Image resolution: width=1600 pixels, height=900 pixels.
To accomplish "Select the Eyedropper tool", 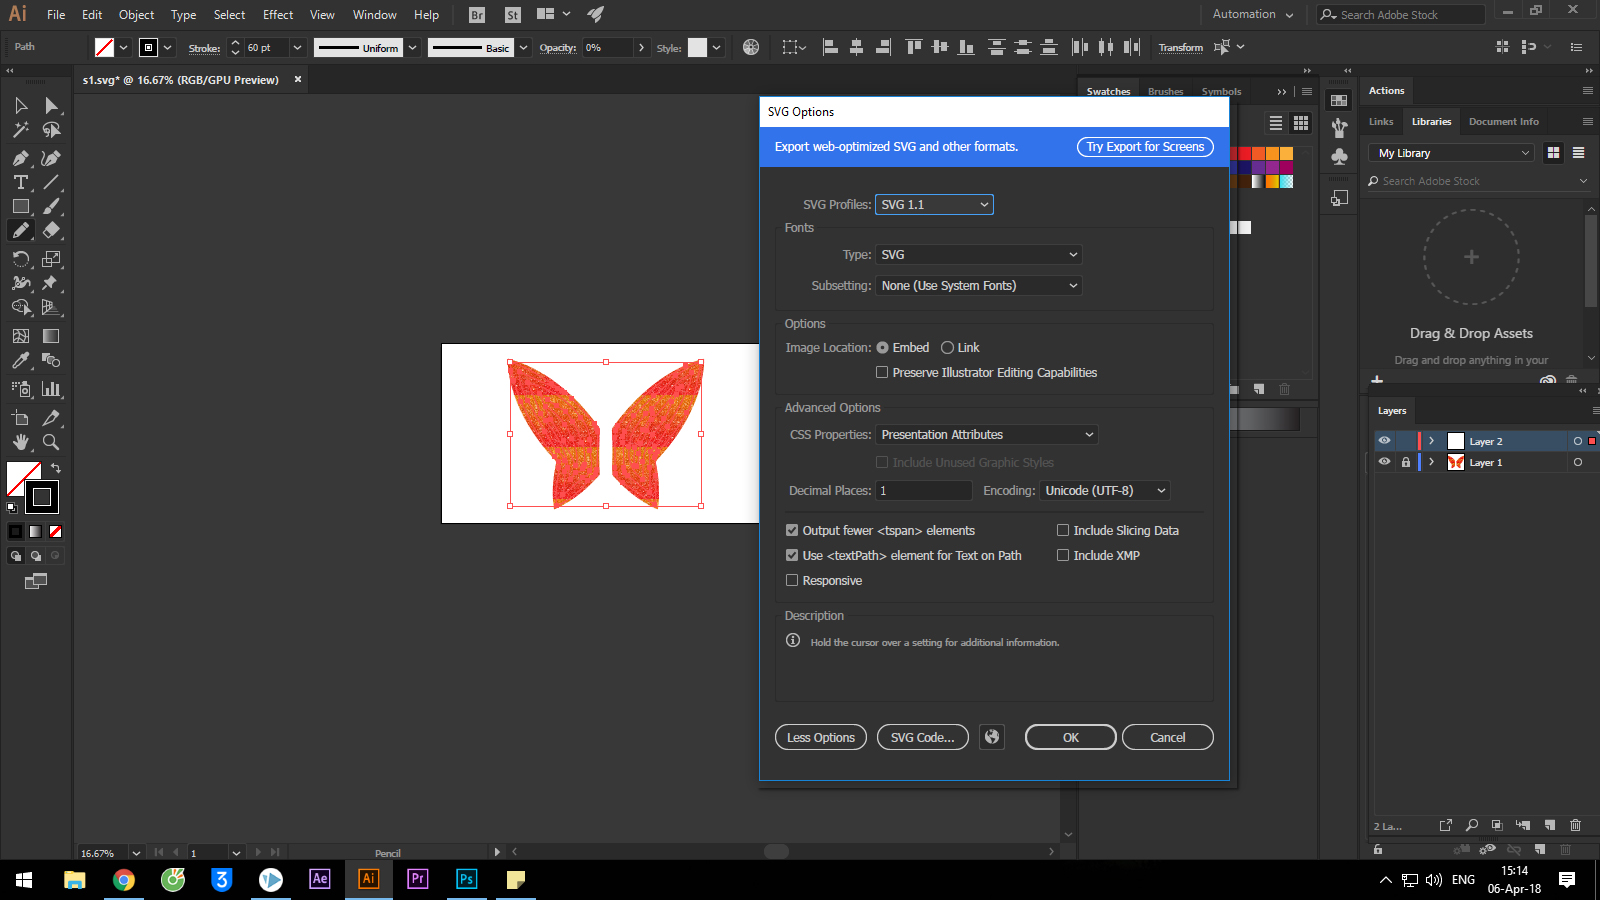I will coord(21,360).
